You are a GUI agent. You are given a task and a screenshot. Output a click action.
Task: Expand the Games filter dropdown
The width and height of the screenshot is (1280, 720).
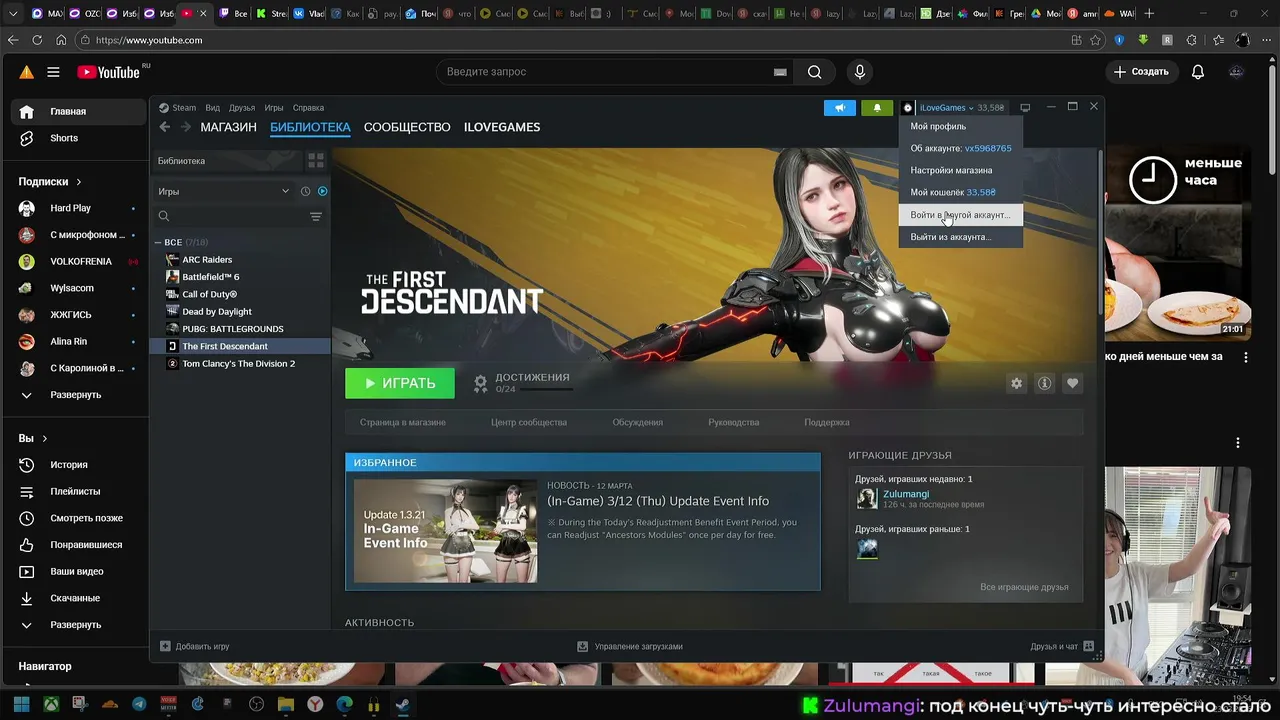(285, 191)
